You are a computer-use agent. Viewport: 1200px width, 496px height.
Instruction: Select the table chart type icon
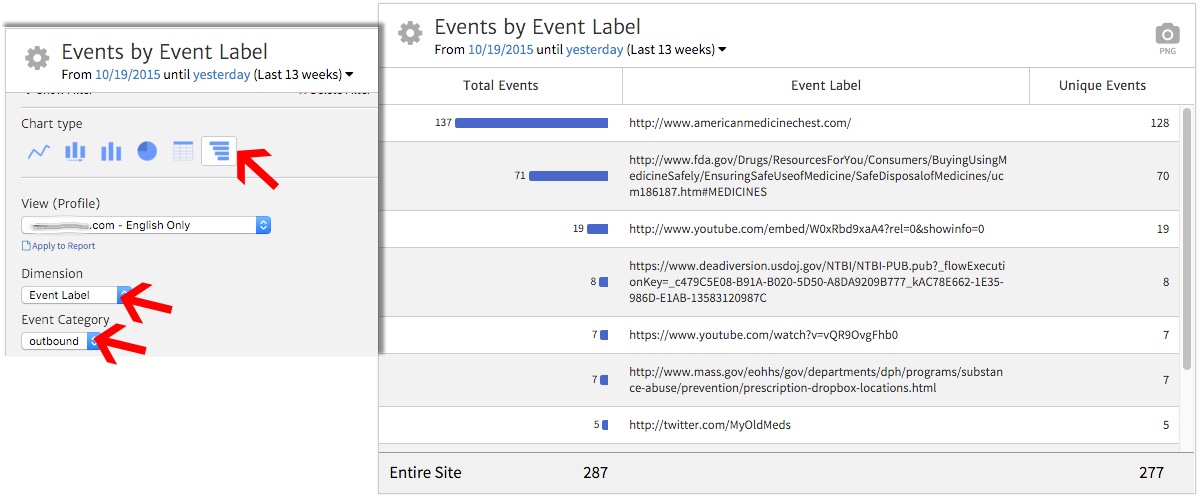point(183,152)
